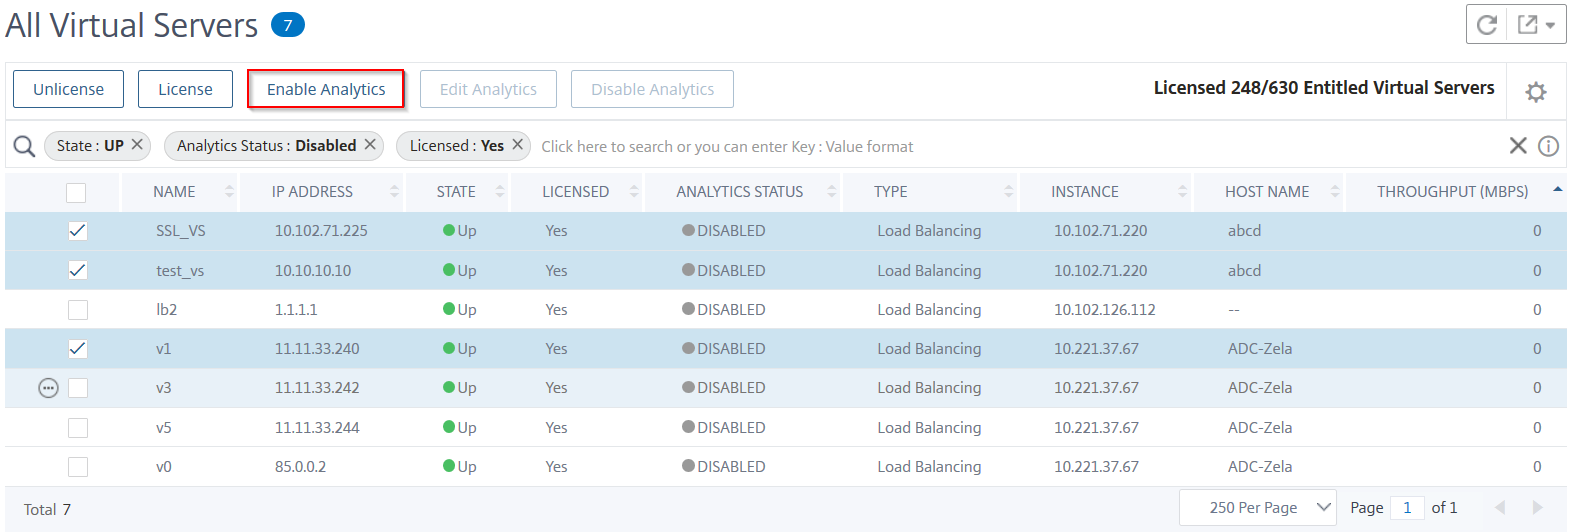Viewport: 1574px width, 532px height.
Task: Check the v3 row checkbox
Action: (x=78, y=388)
